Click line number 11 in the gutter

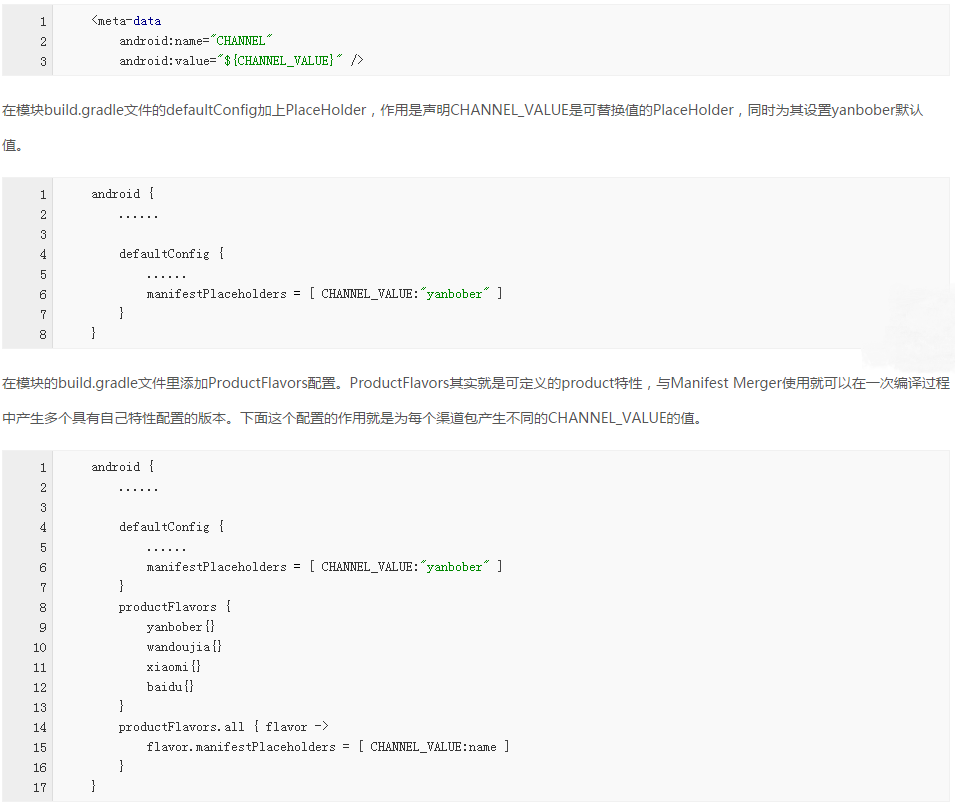click(x=40, y=667)
